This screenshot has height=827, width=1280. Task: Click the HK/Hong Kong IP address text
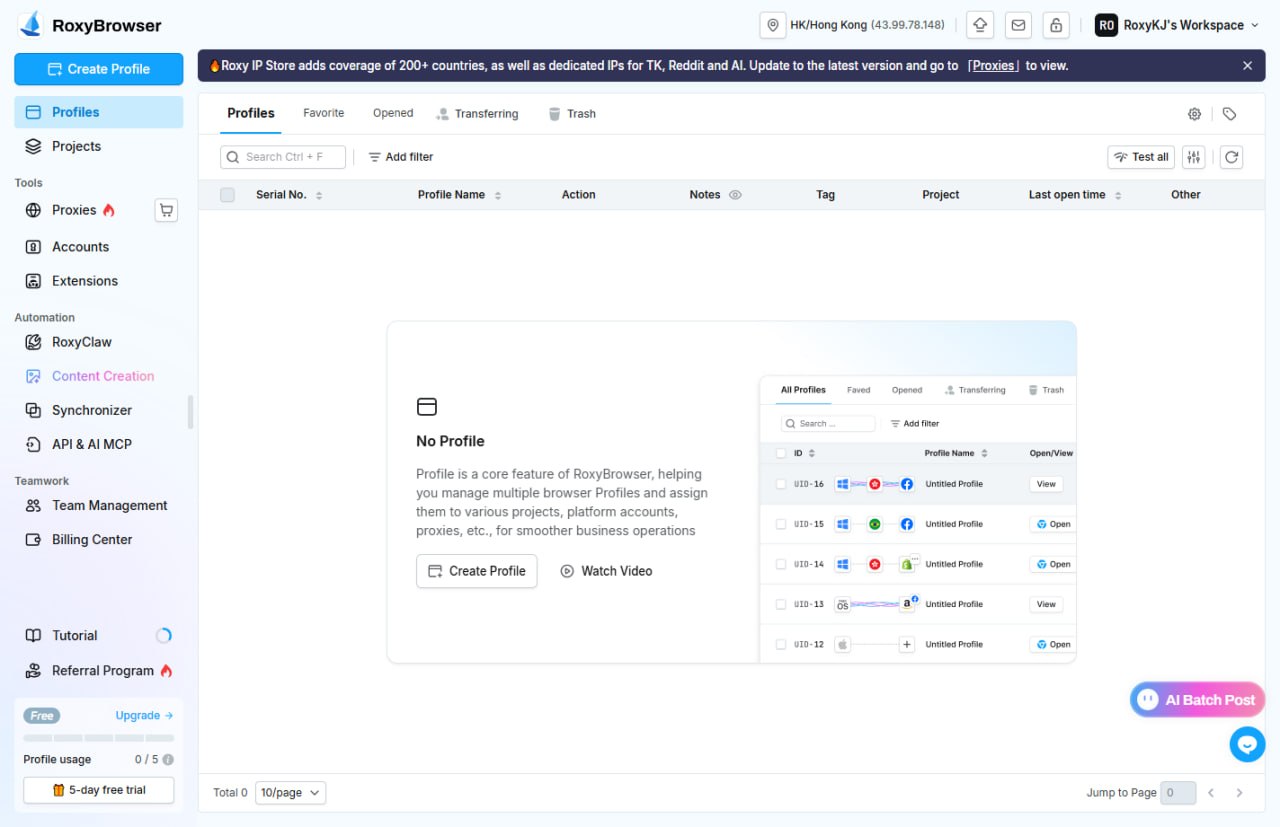[908, 25]
